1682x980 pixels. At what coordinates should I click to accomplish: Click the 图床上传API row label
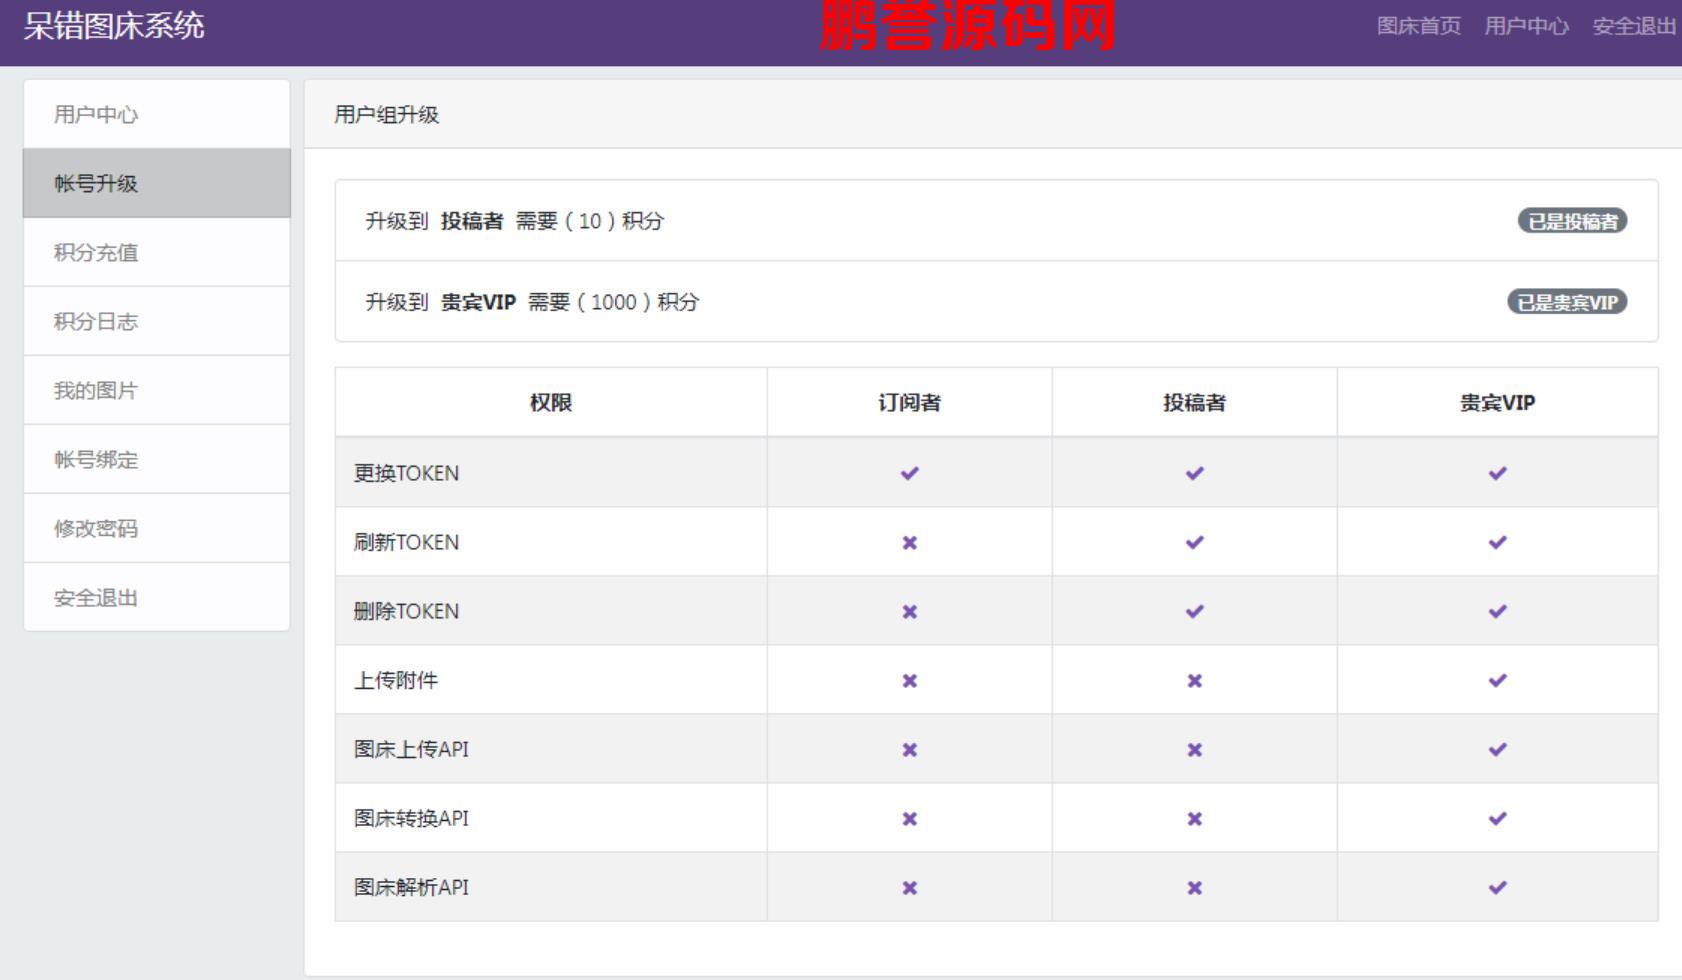point(411,749)
